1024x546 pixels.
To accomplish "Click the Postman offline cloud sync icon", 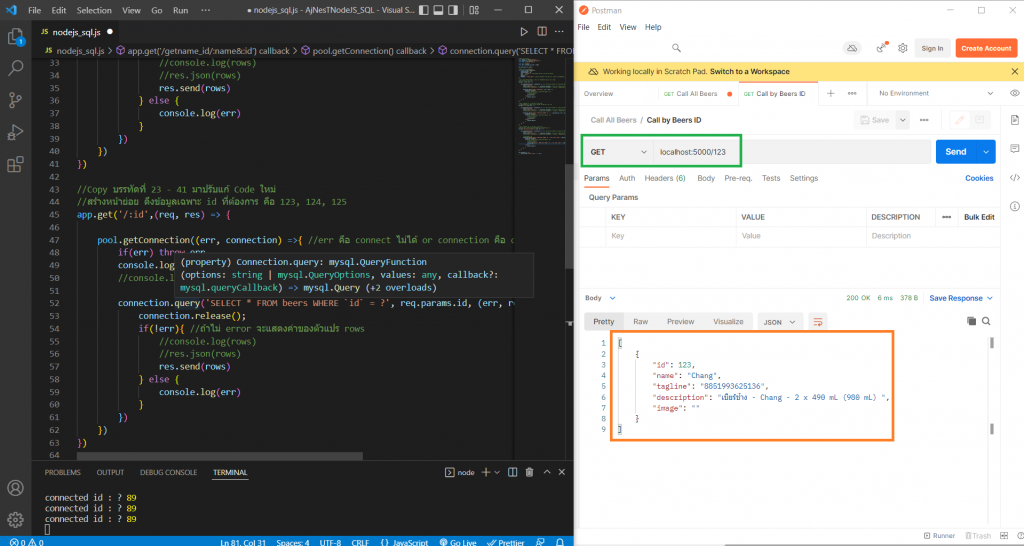I will tap(852, 48).
